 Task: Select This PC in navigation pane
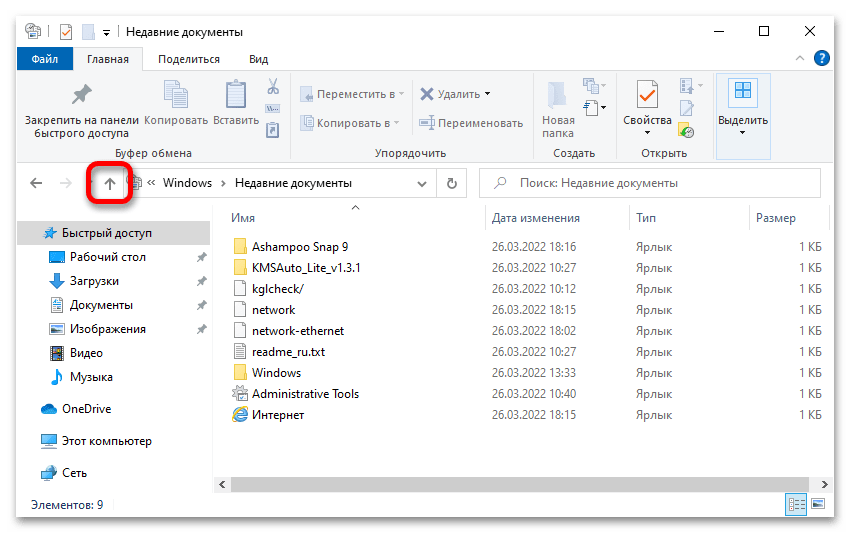106,441
